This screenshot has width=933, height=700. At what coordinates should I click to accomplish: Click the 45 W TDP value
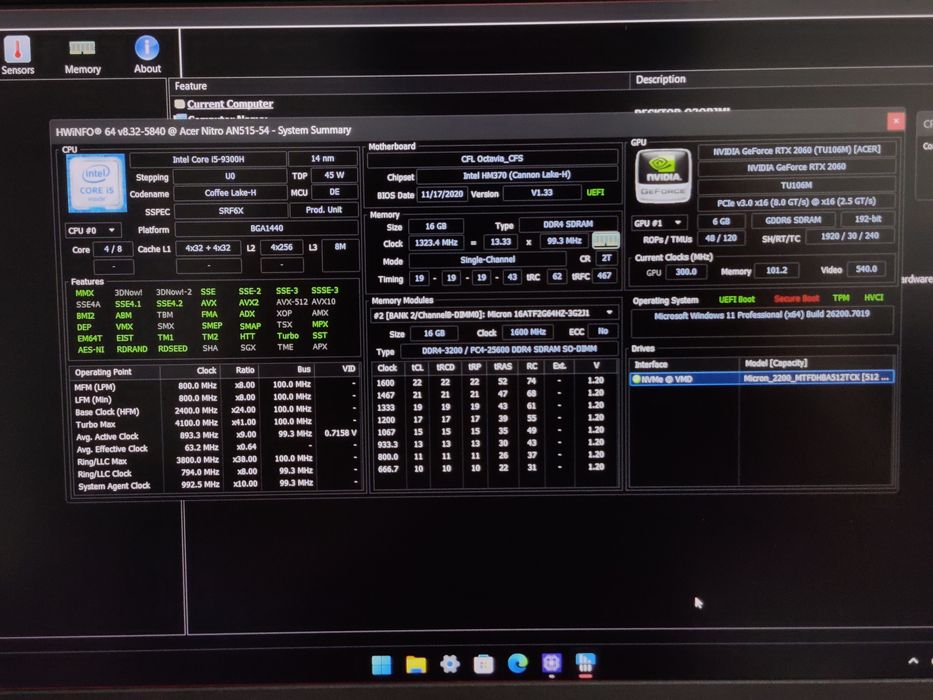point(334,175)
